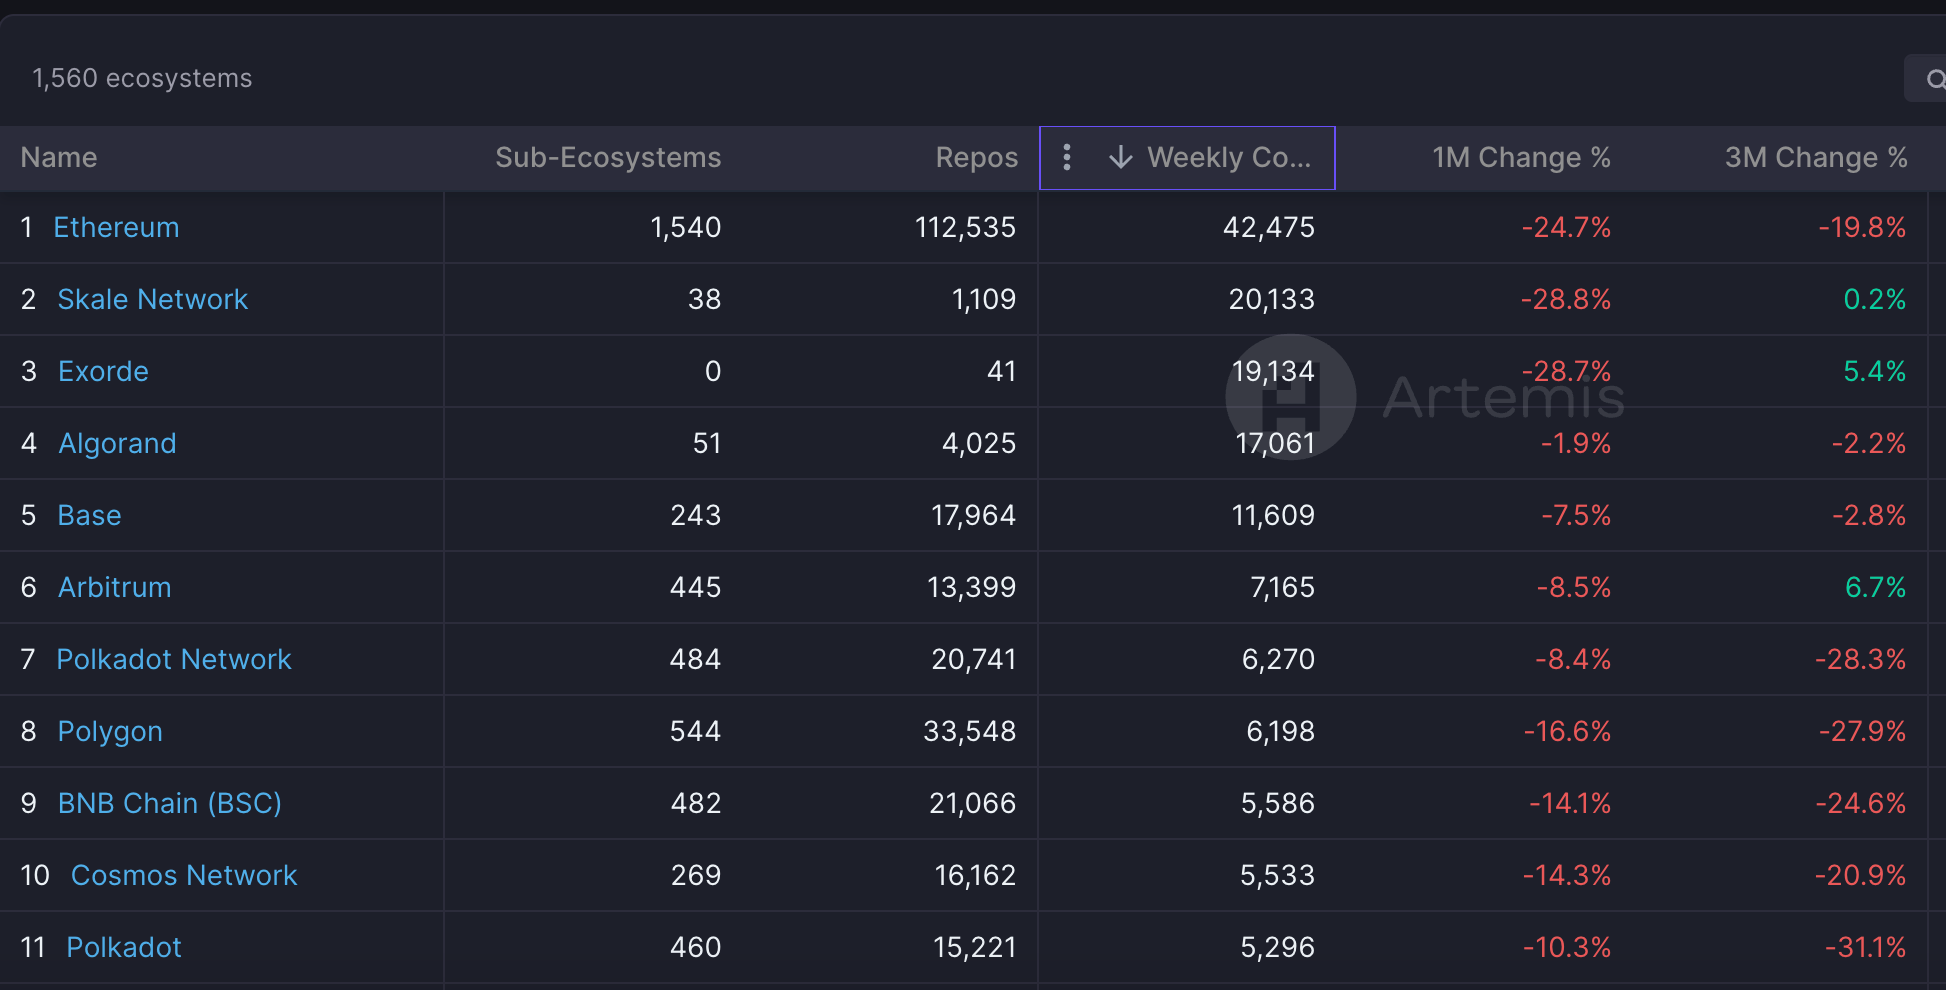Click Arbitrum's 3M change 6.7%
The width and height of the screenshot is (1946, 990).
pyautogui.click(x=1875, y=587)
